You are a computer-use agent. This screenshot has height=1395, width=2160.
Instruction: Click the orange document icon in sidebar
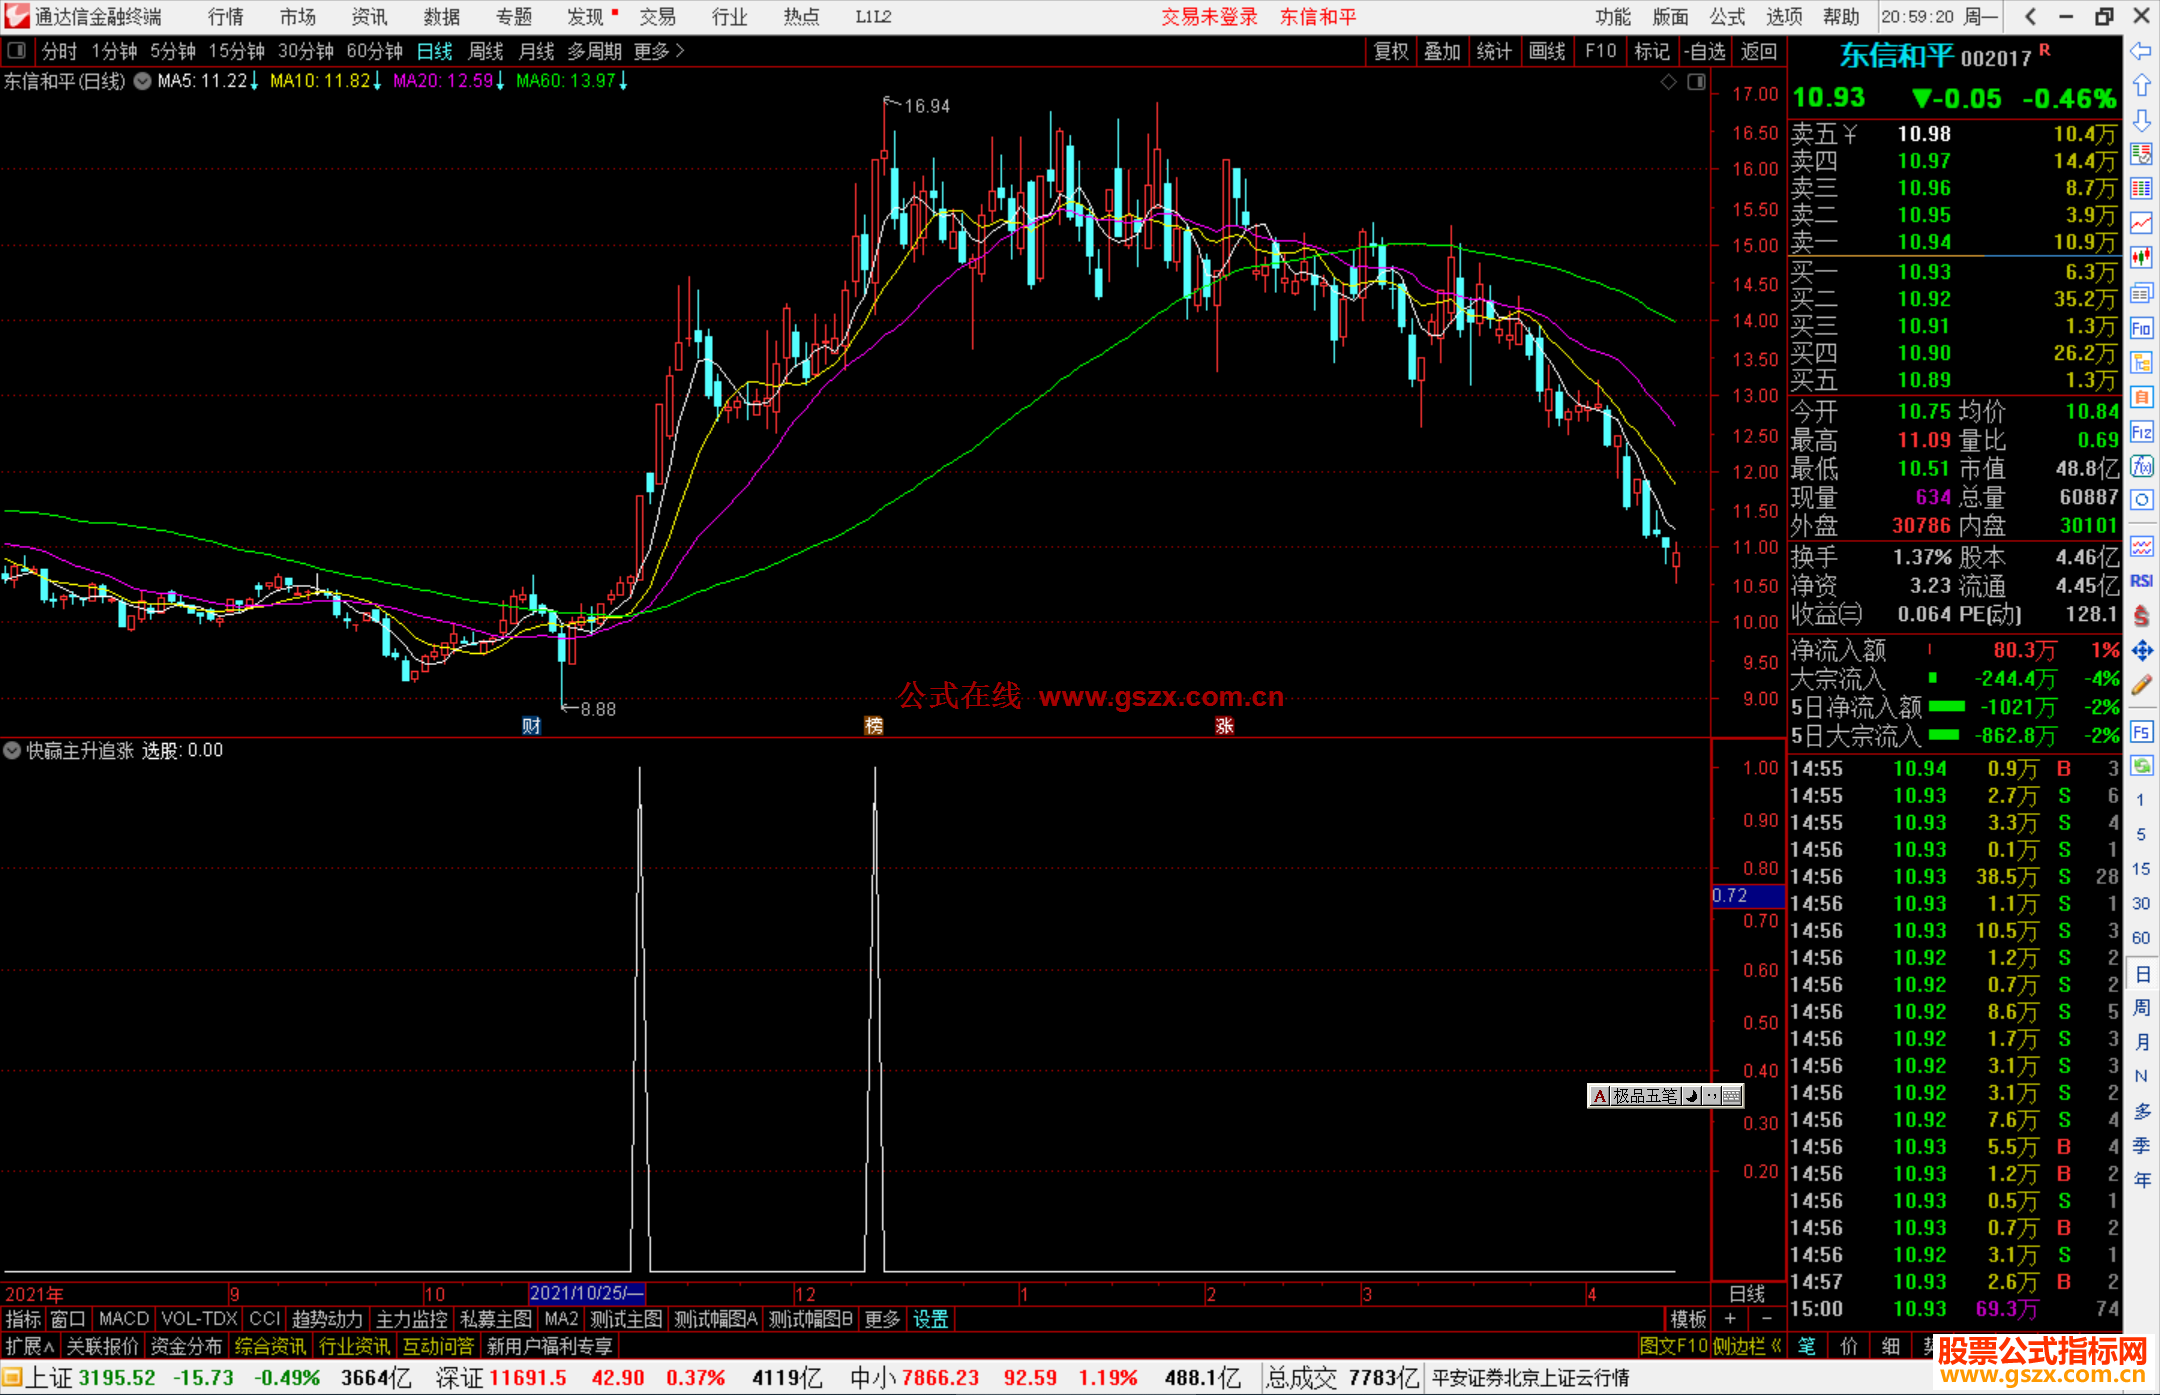point(2141,397)
